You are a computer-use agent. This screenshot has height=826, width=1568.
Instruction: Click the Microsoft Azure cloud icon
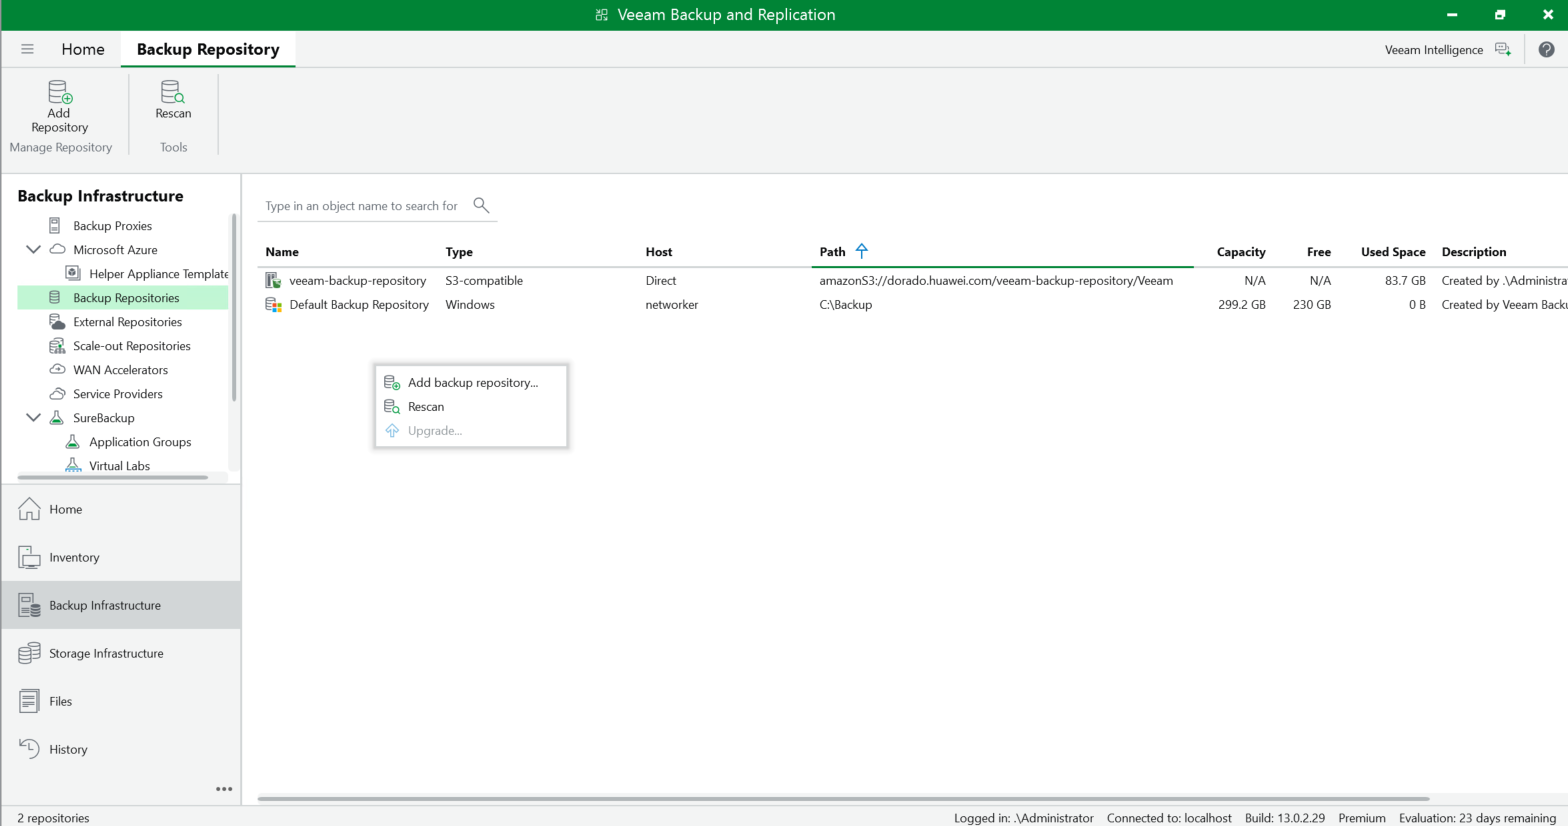58,250
